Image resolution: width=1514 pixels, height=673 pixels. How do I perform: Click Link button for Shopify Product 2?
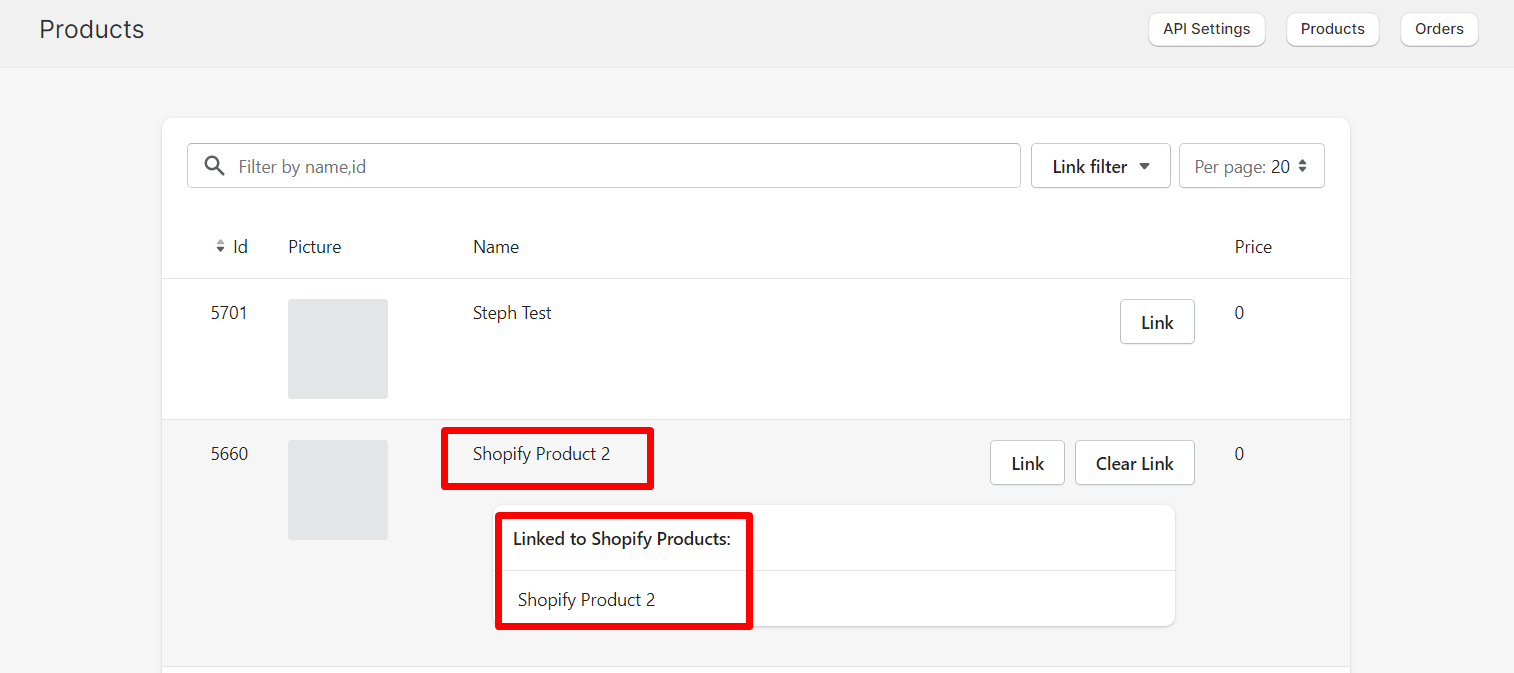[1027, 463]
